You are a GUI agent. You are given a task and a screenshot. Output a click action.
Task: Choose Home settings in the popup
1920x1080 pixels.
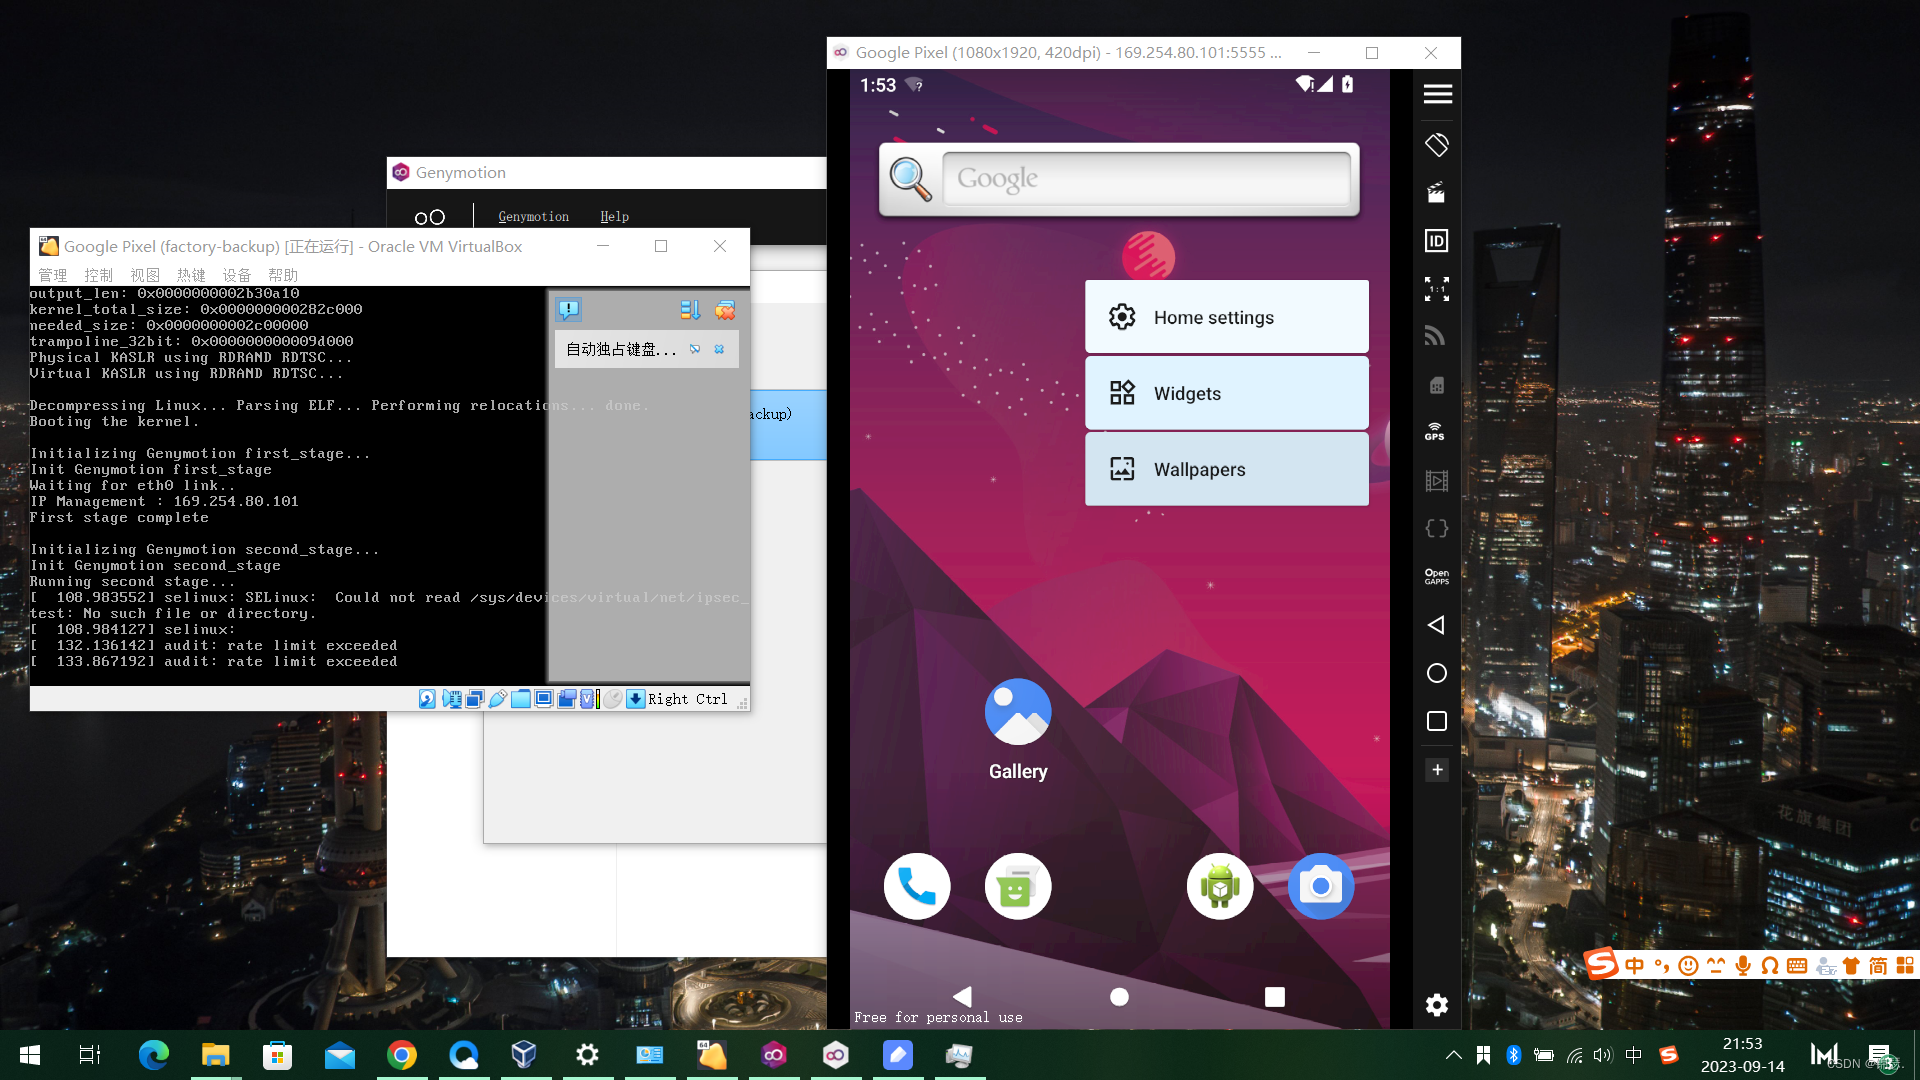point(1226,318)
